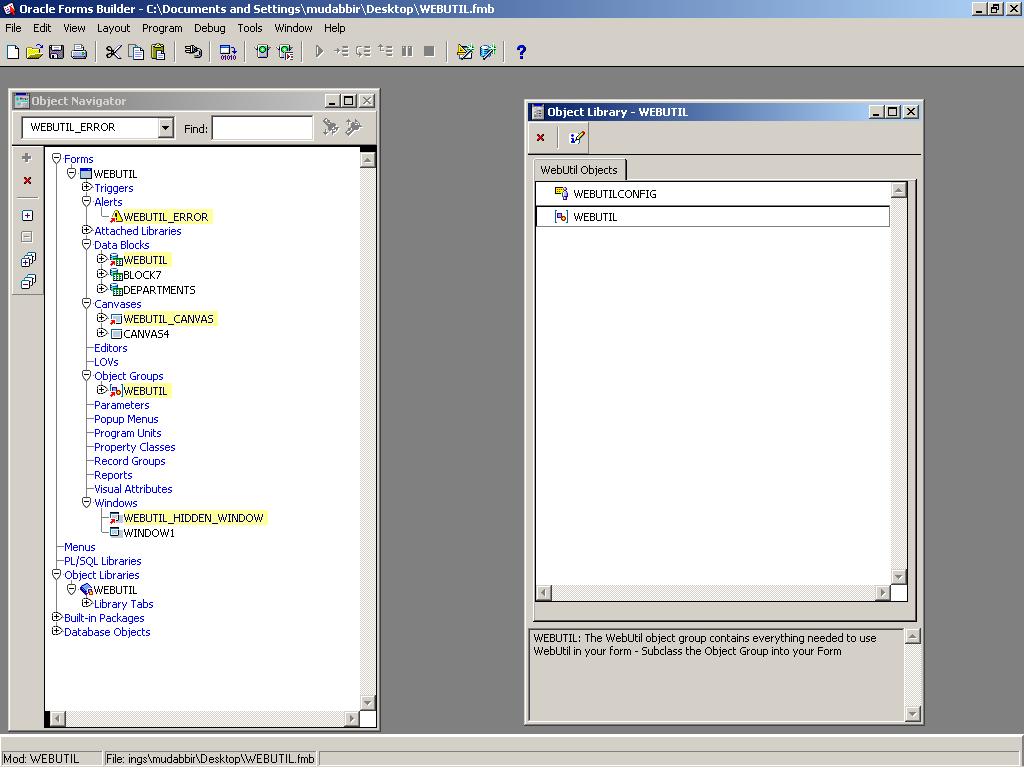Viewport: 1024px width, 768px height.
Task: Click the Find Previous icon in Object Navigator
Action: [353, 127]
